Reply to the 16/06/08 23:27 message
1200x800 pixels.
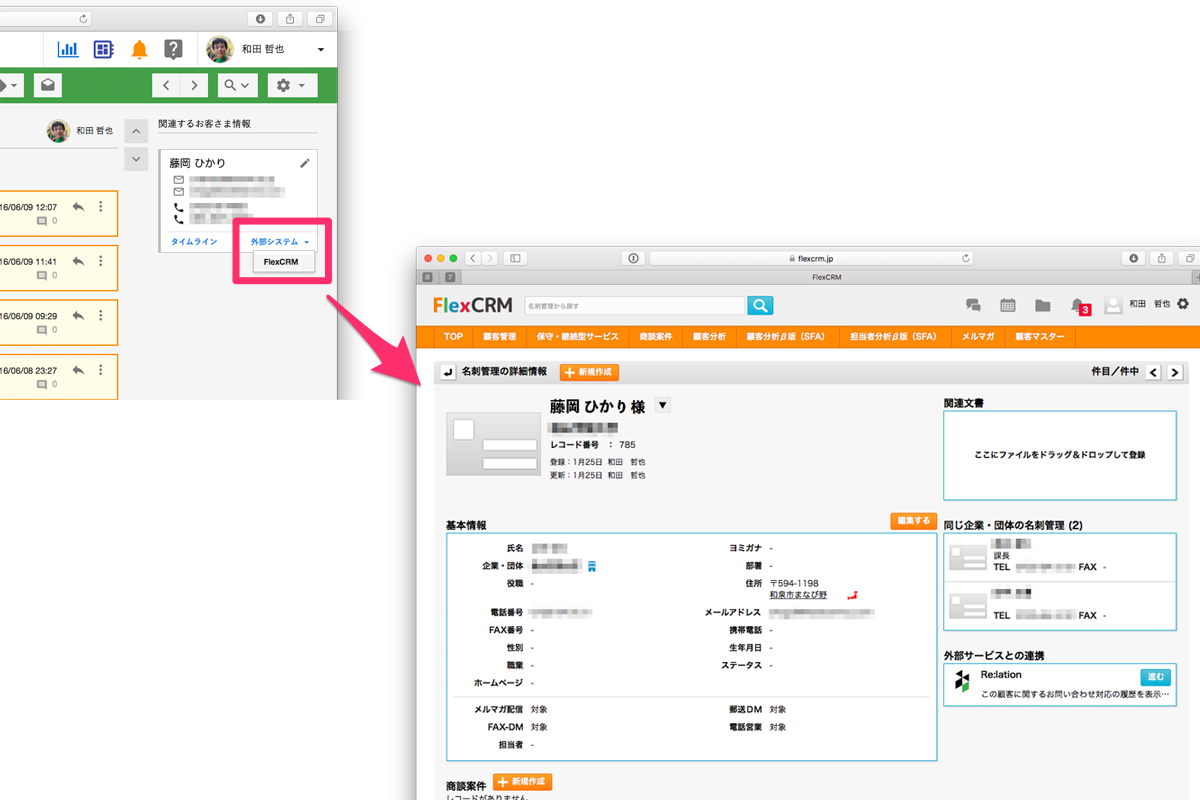click(78, 370)
